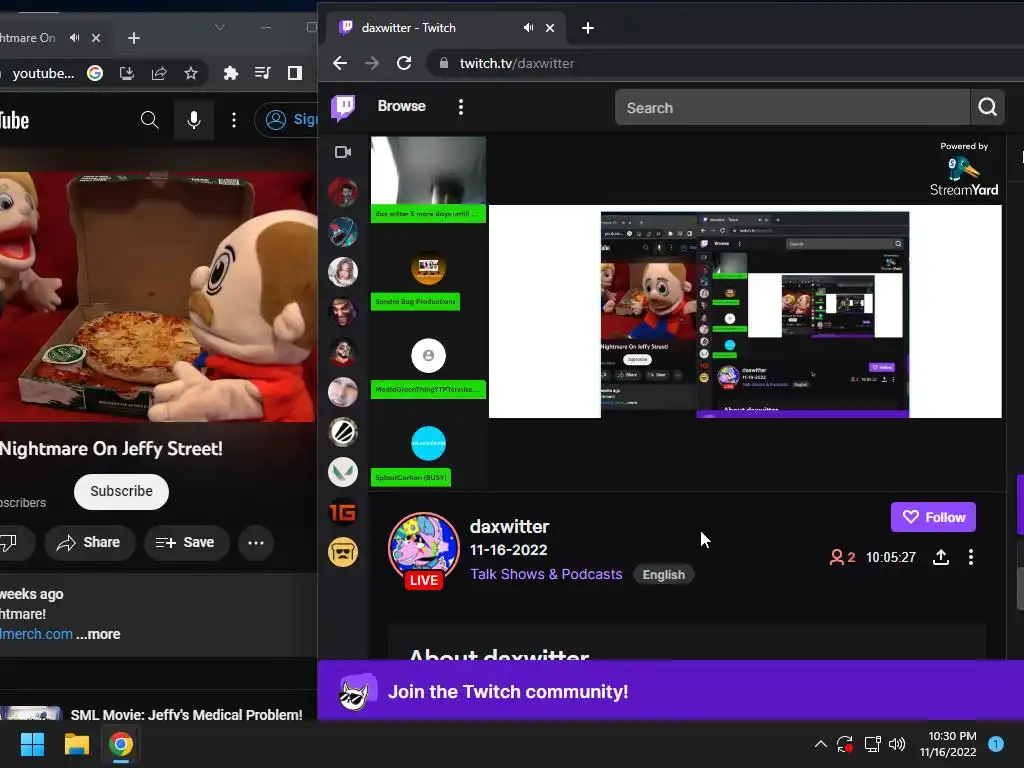Save the YouTube video to a playlist

click(186, 542)
